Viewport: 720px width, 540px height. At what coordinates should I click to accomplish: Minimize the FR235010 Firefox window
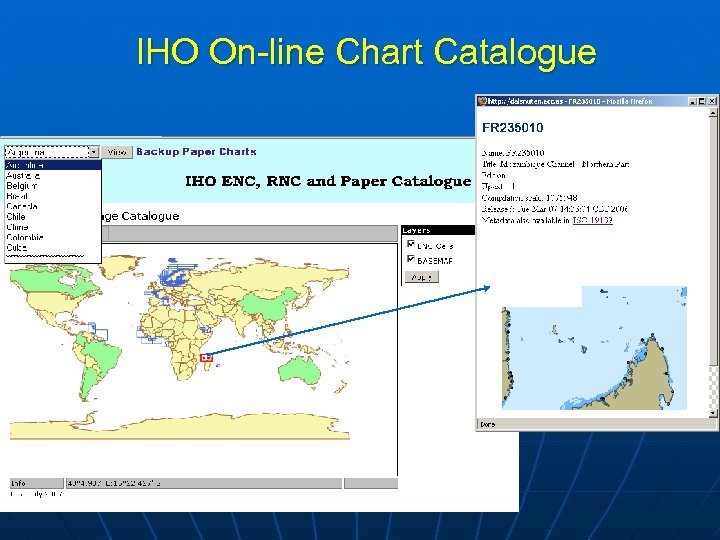[693, 101]
